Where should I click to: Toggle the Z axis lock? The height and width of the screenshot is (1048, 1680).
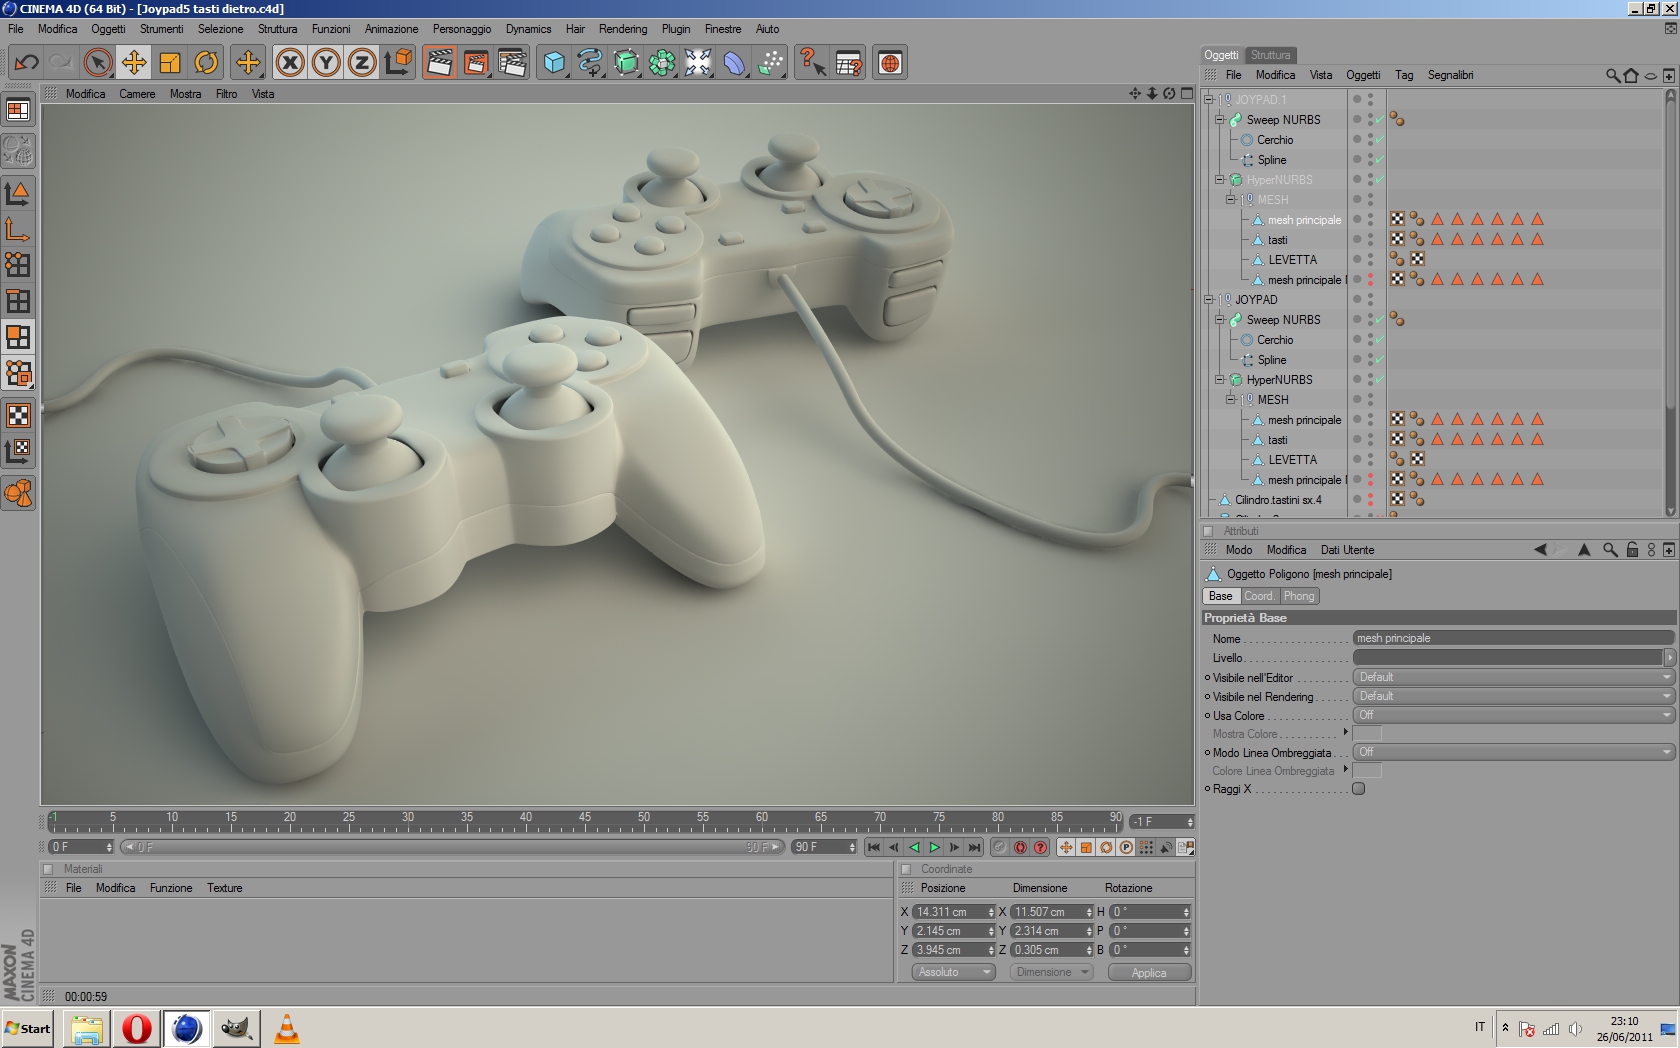click(x=362, y=63)
